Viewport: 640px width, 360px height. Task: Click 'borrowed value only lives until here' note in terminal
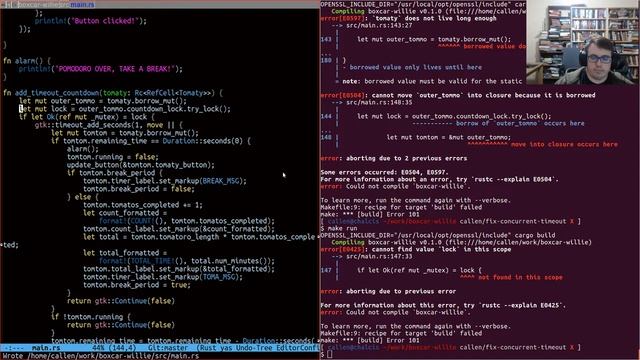[416, 67]
